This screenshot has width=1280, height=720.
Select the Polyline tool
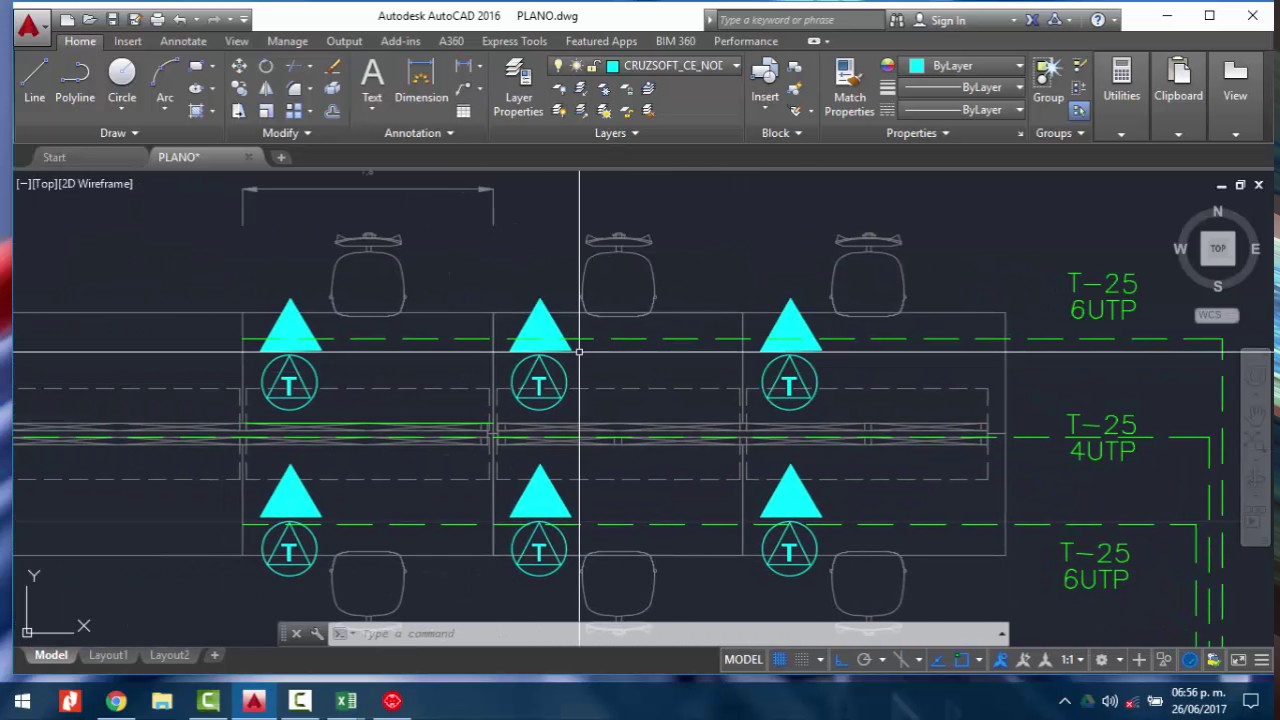(x=75, y=80)
